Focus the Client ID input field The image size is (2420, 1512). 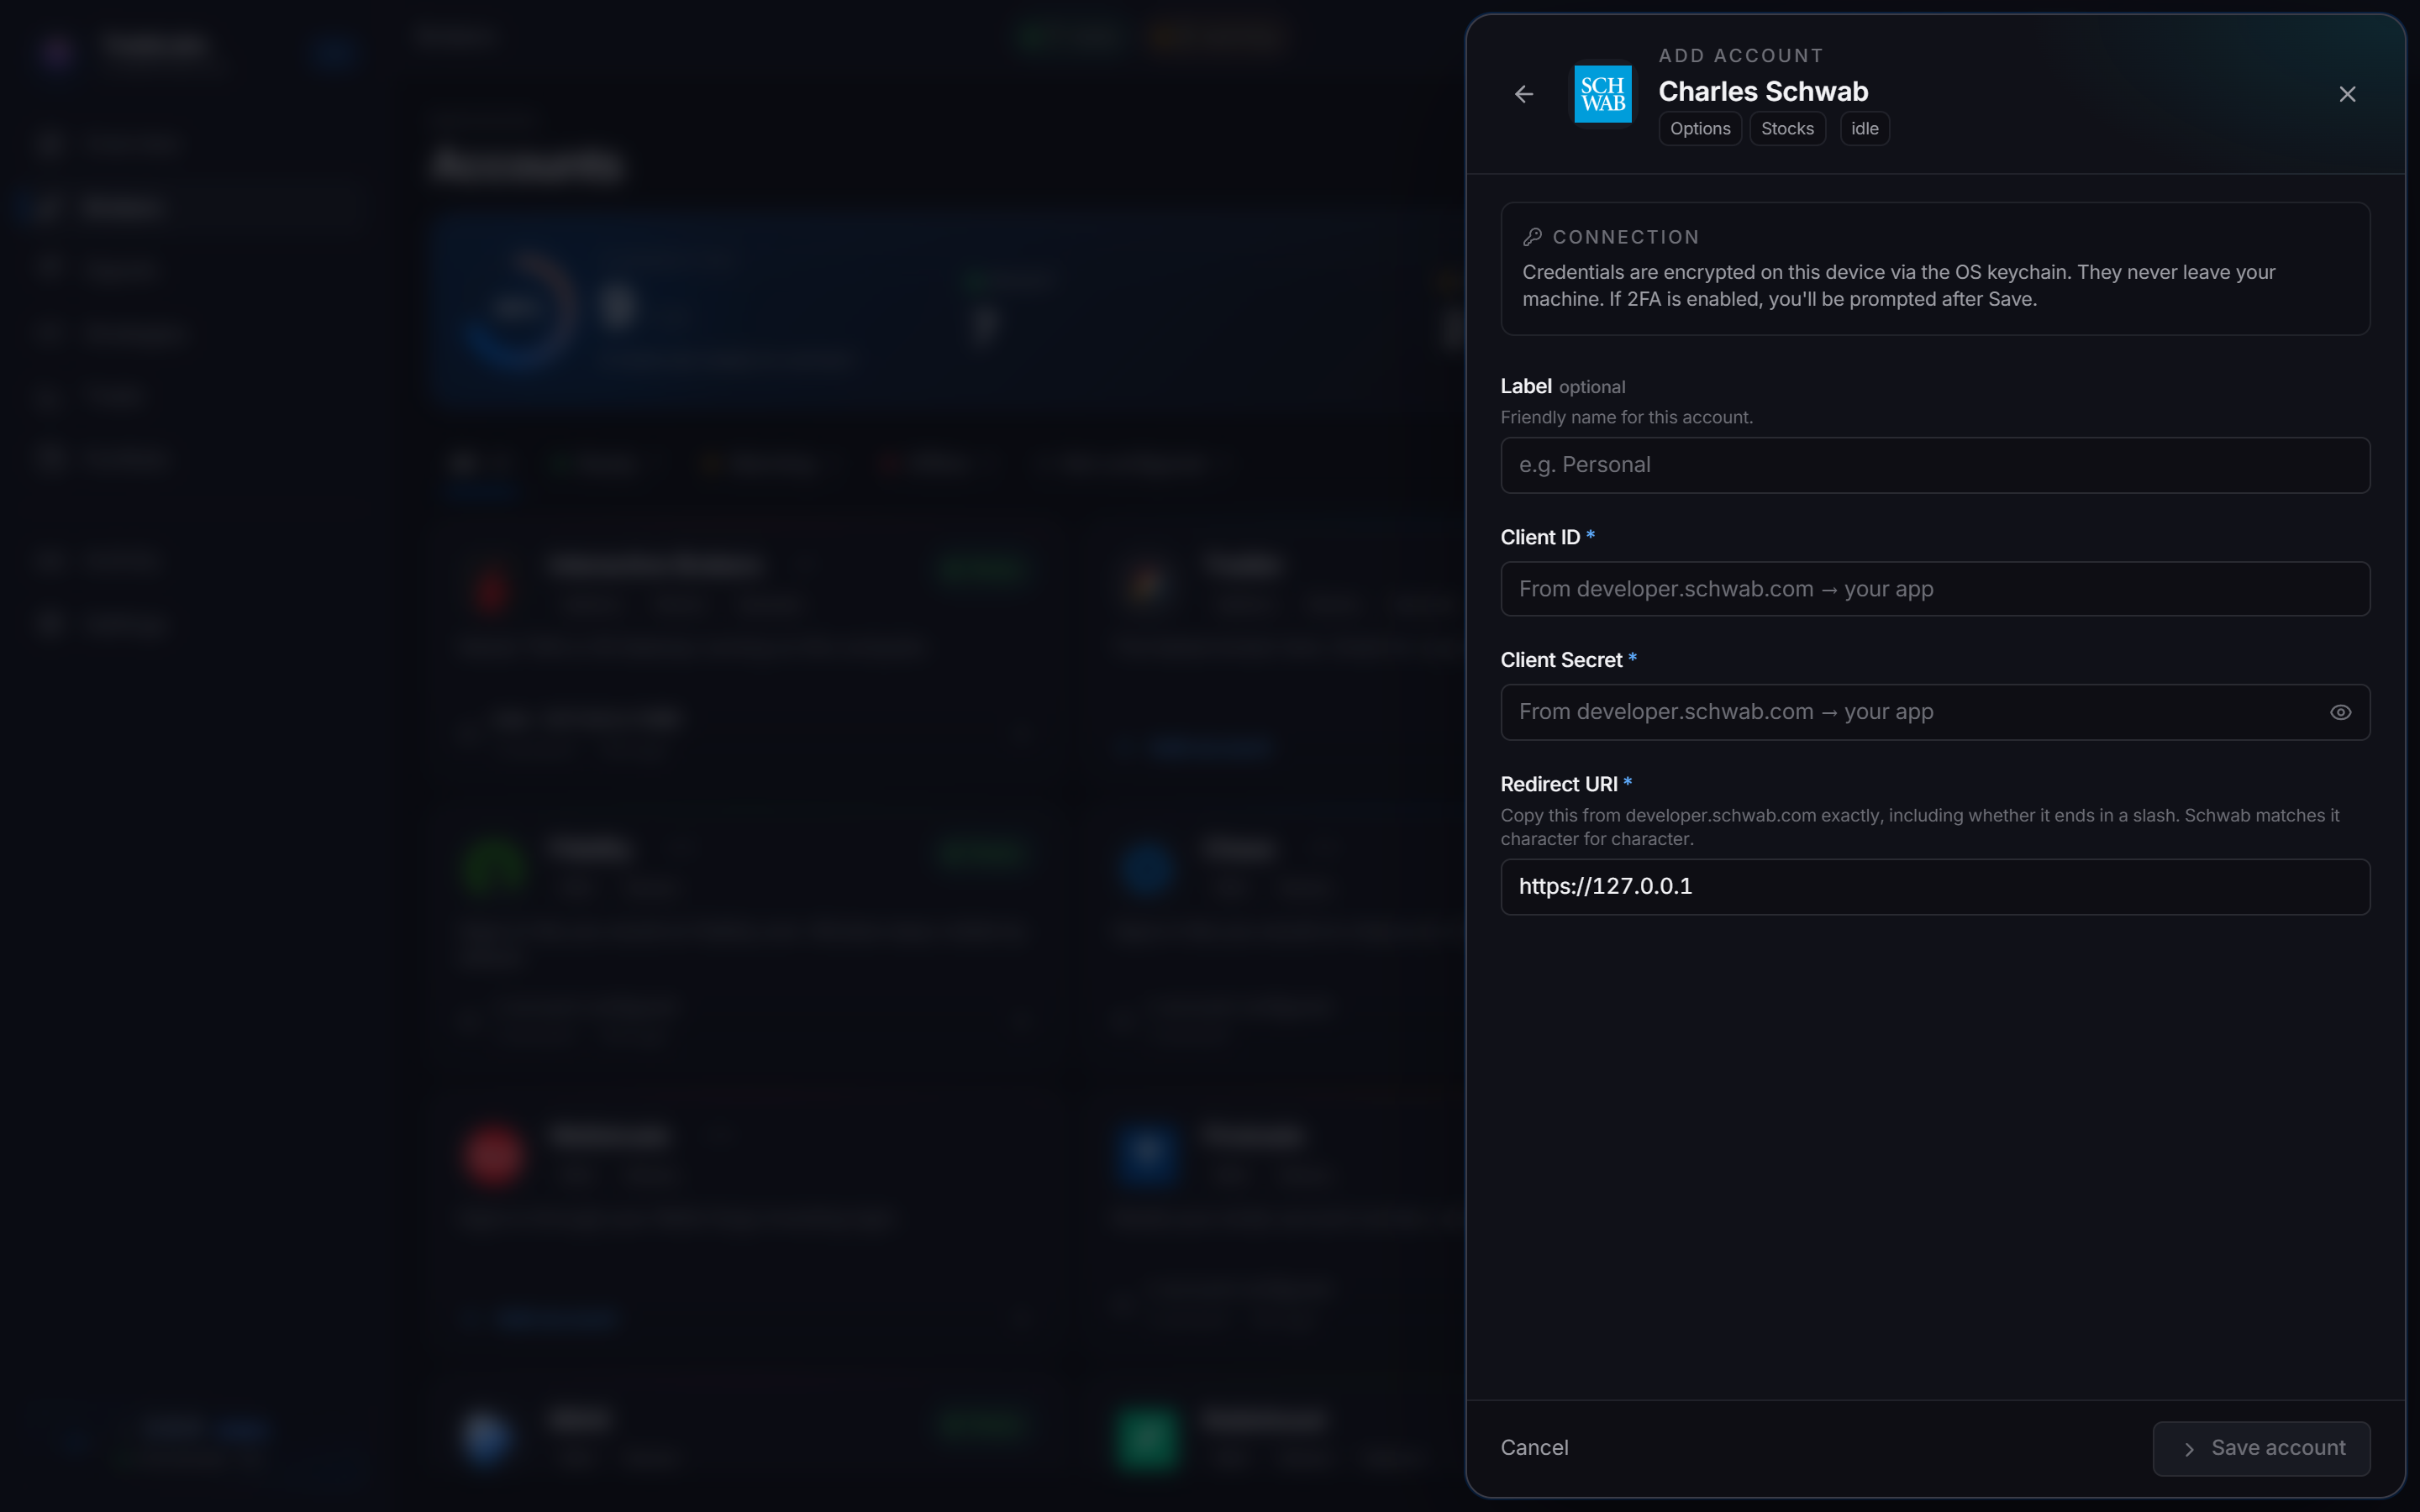1935,589
